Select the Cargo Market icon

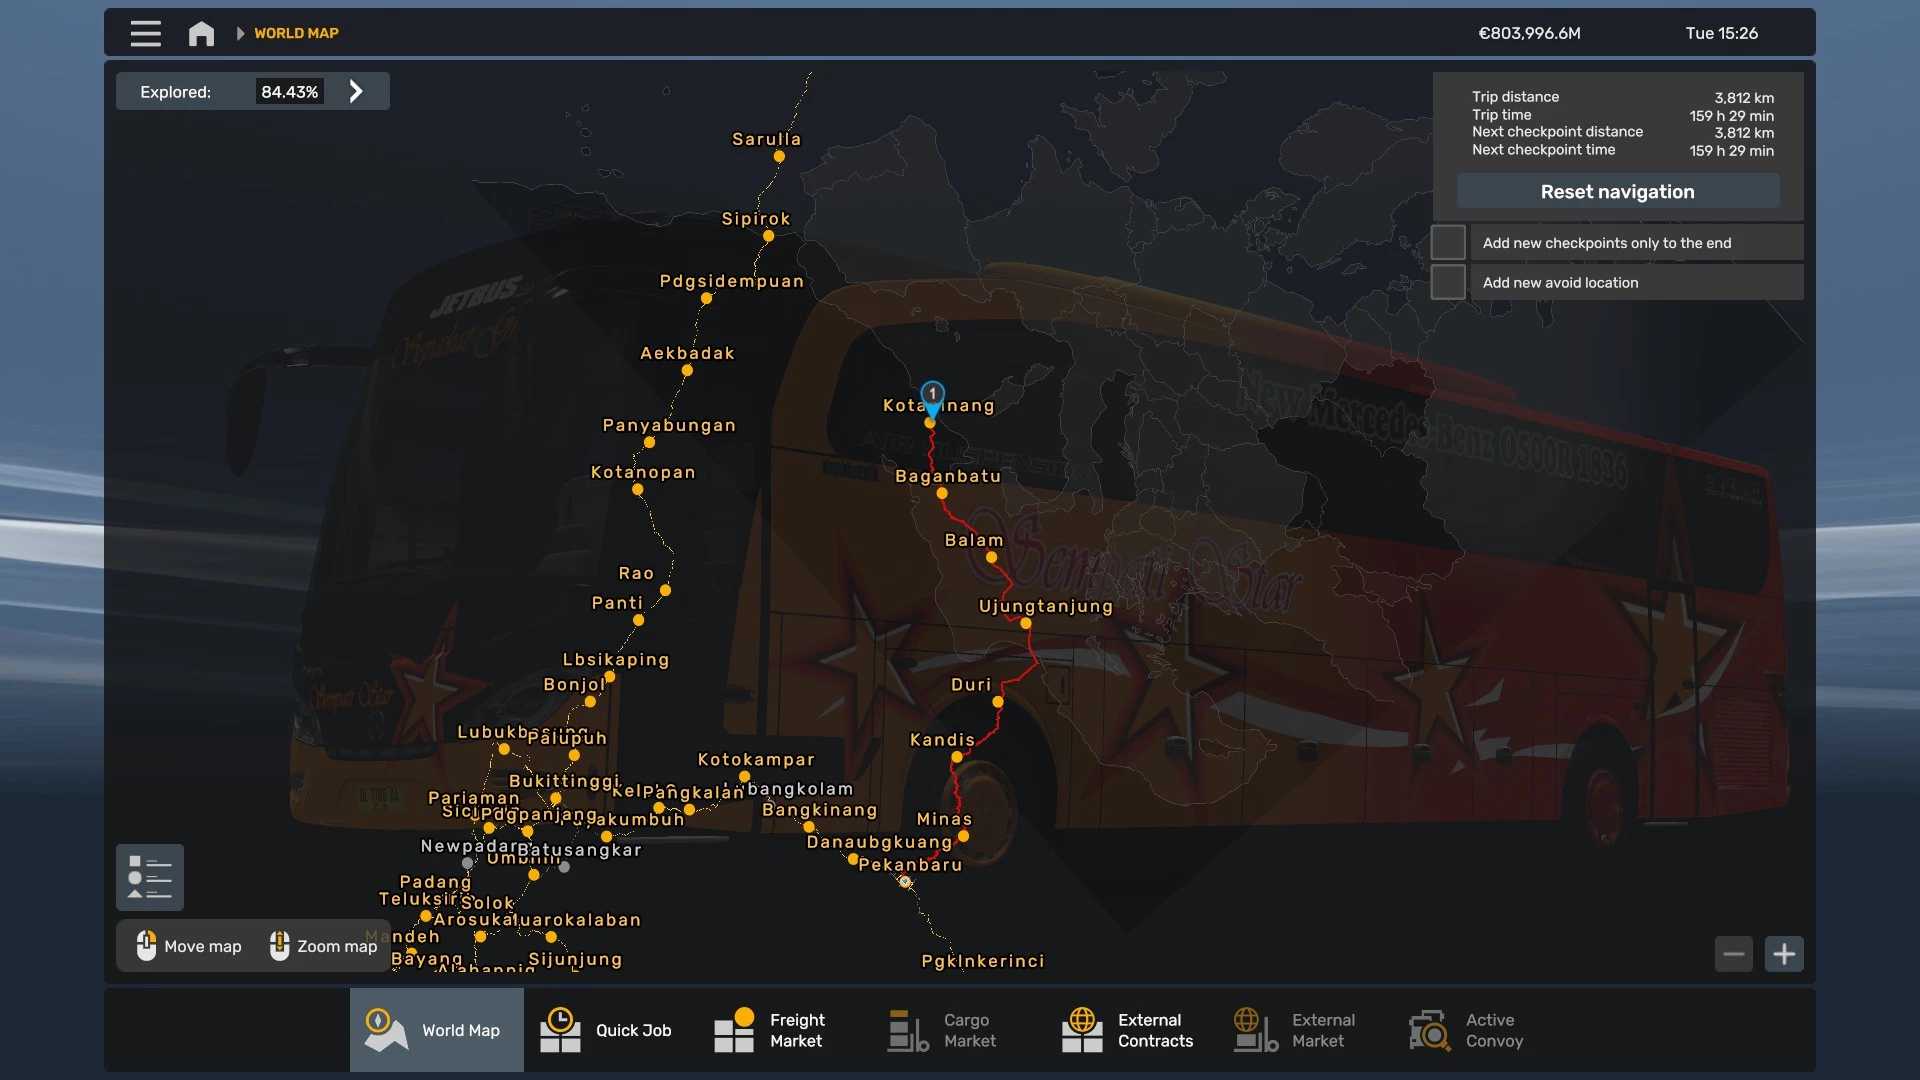908,1030
